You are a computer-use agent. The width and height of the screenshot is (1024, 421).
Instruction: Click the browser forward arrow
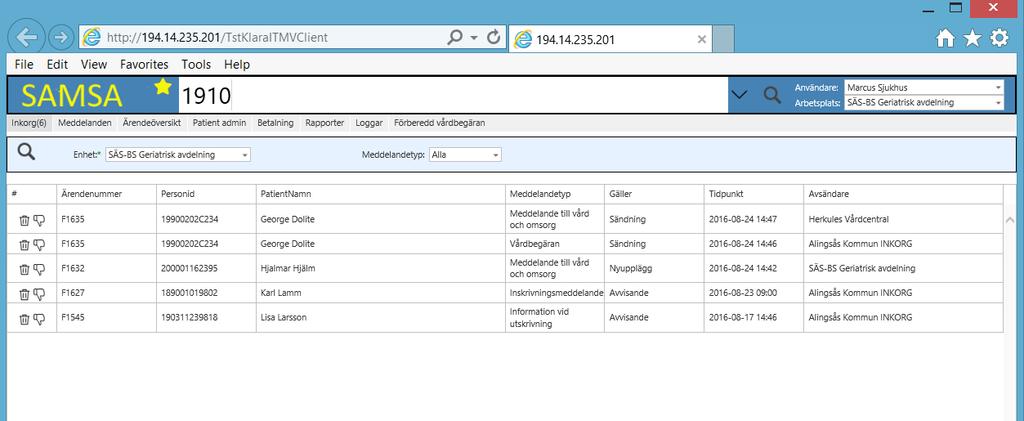click(x=61, y=37)
